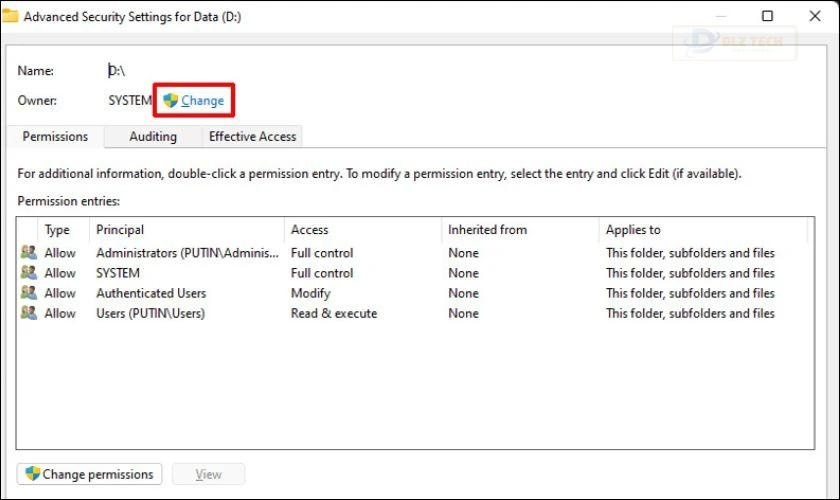This screenshot has height=500, width=840.
Task: Sort entries by the Access column header
Action: click(x=309, y=230)
